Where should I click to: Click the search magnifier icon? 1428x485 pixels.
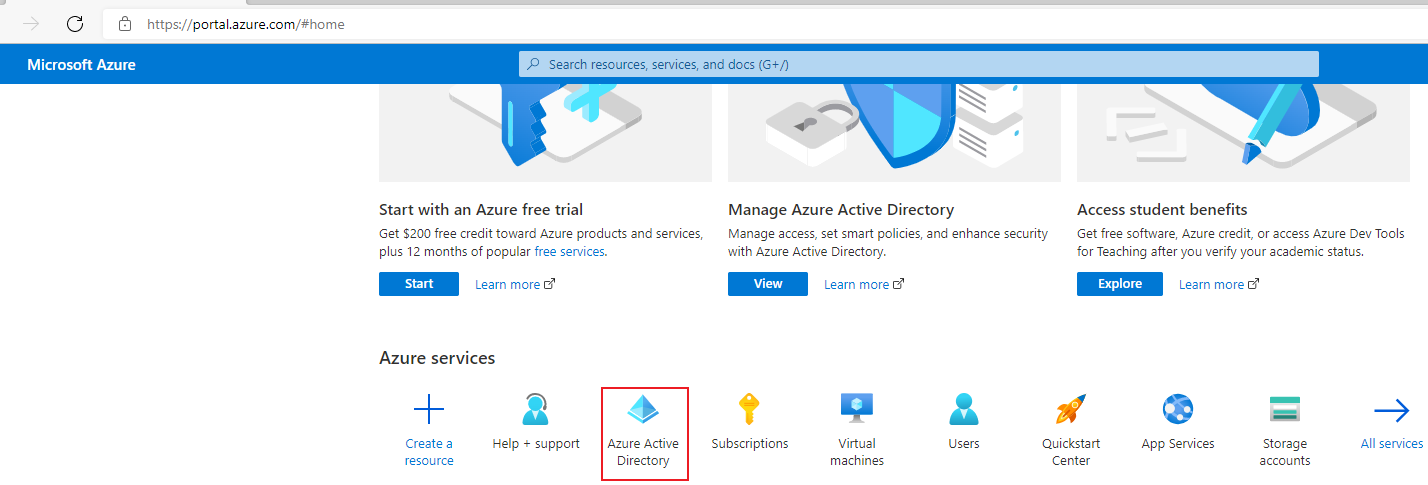(x=534, y=64)
